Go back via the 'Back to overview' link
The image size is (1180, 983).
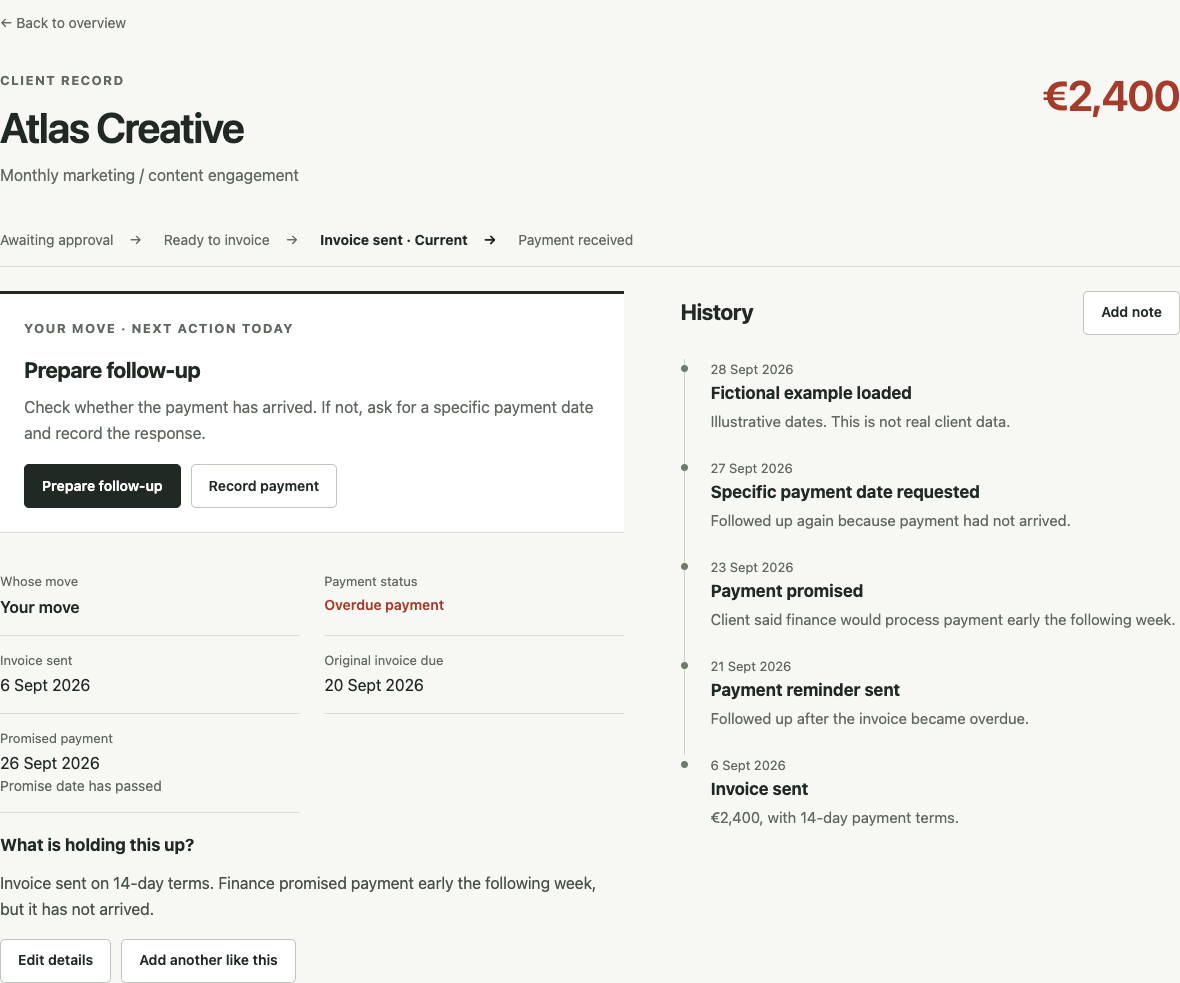click(x=63, y=23)
